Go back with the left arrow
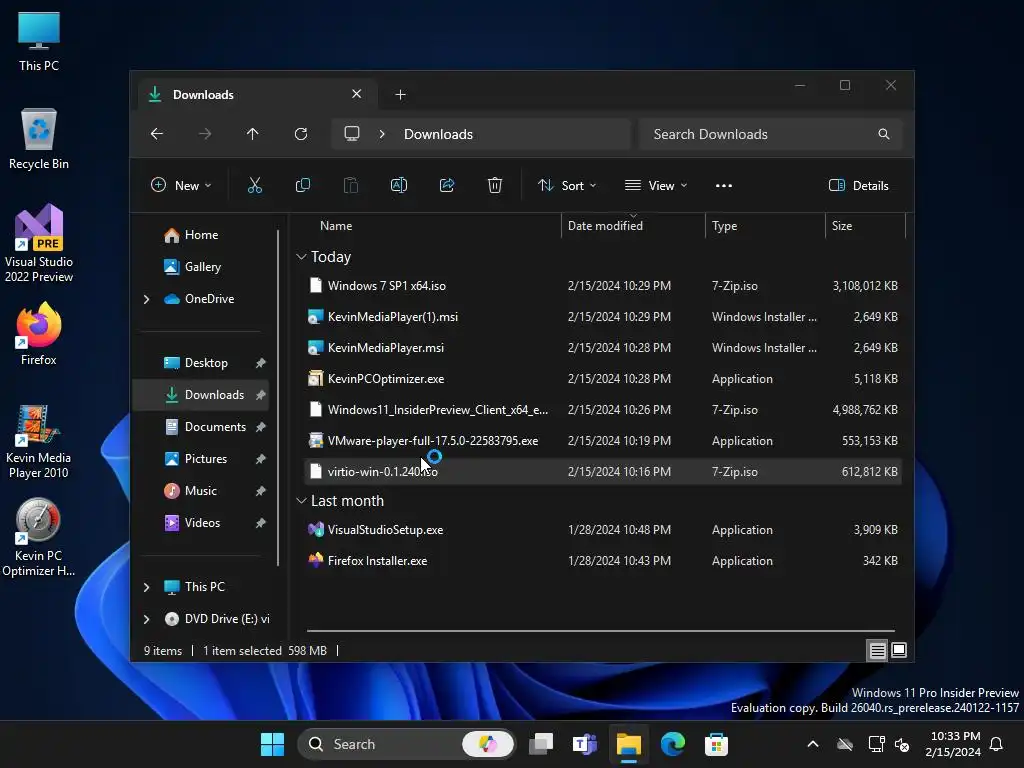Screen dimensions: 1024x768 (x=157, y=134)
